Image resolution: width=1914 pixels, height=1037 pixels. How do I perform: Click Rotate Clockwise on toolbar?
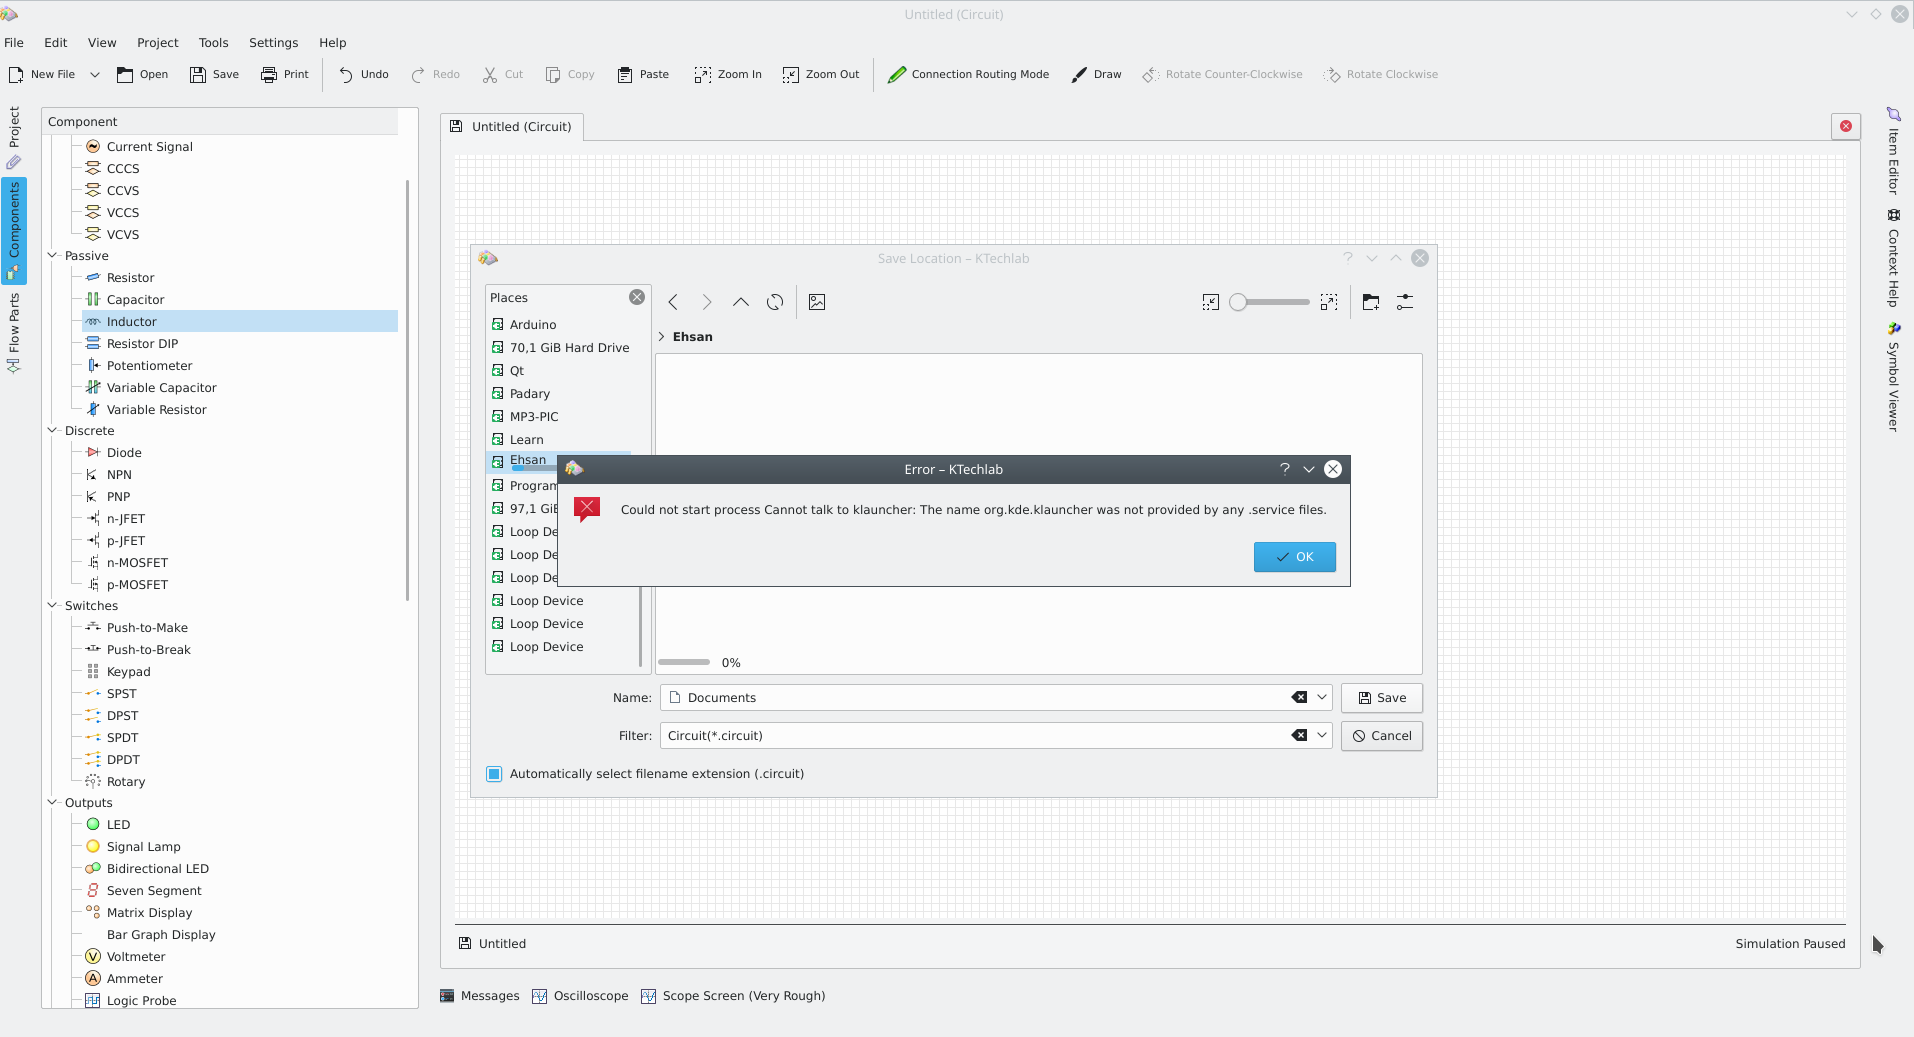point(1380,74)
